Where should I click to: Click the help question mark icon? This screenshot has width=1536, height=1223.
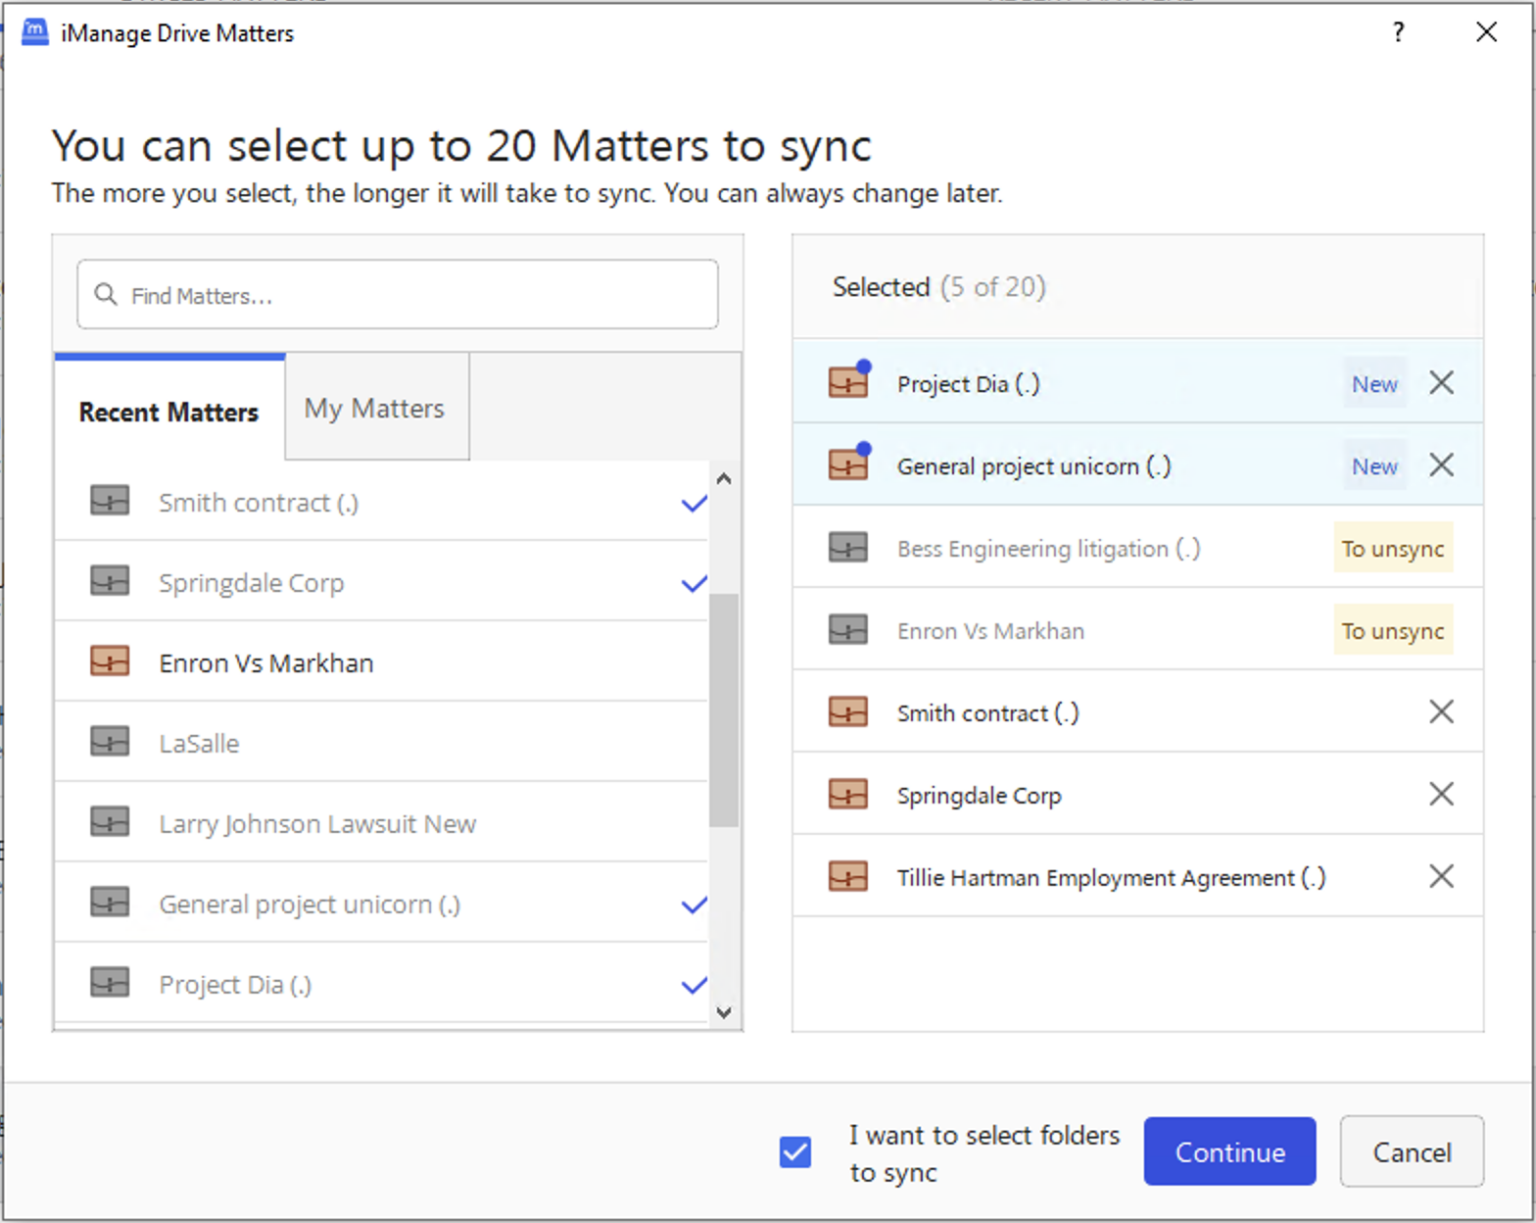(1398, 33)
